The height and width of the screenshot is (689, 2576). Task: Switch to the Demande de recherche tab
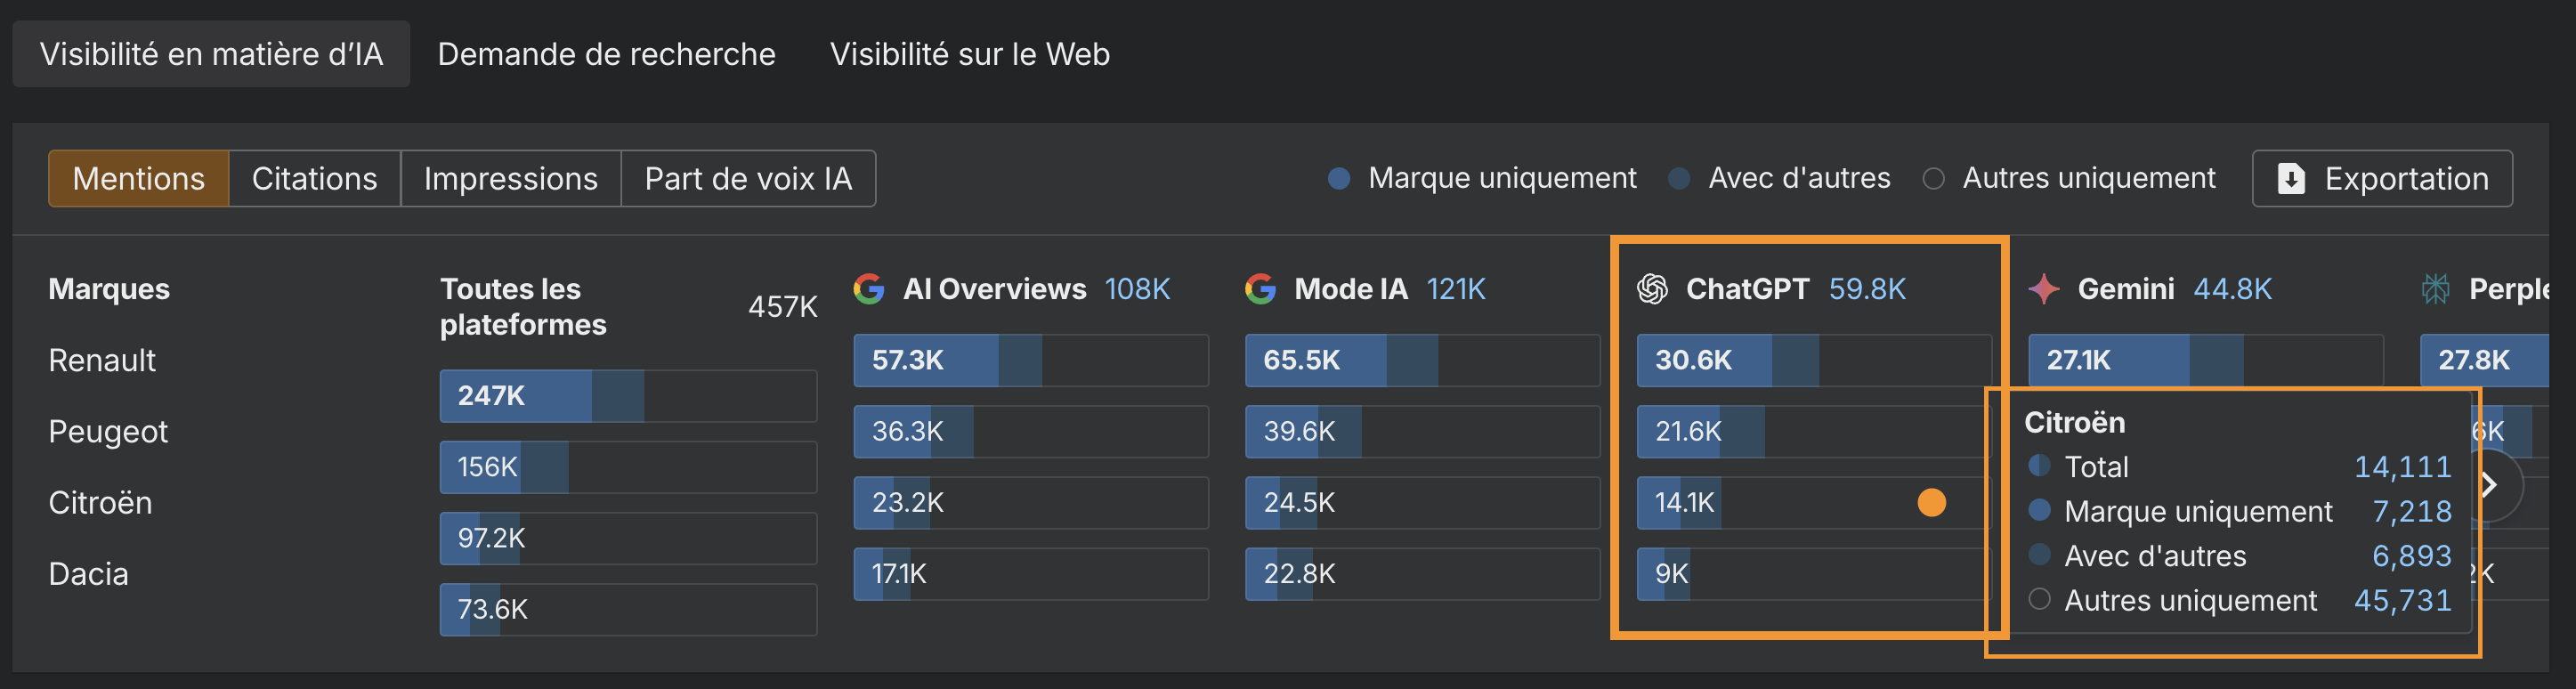point(605,53)
